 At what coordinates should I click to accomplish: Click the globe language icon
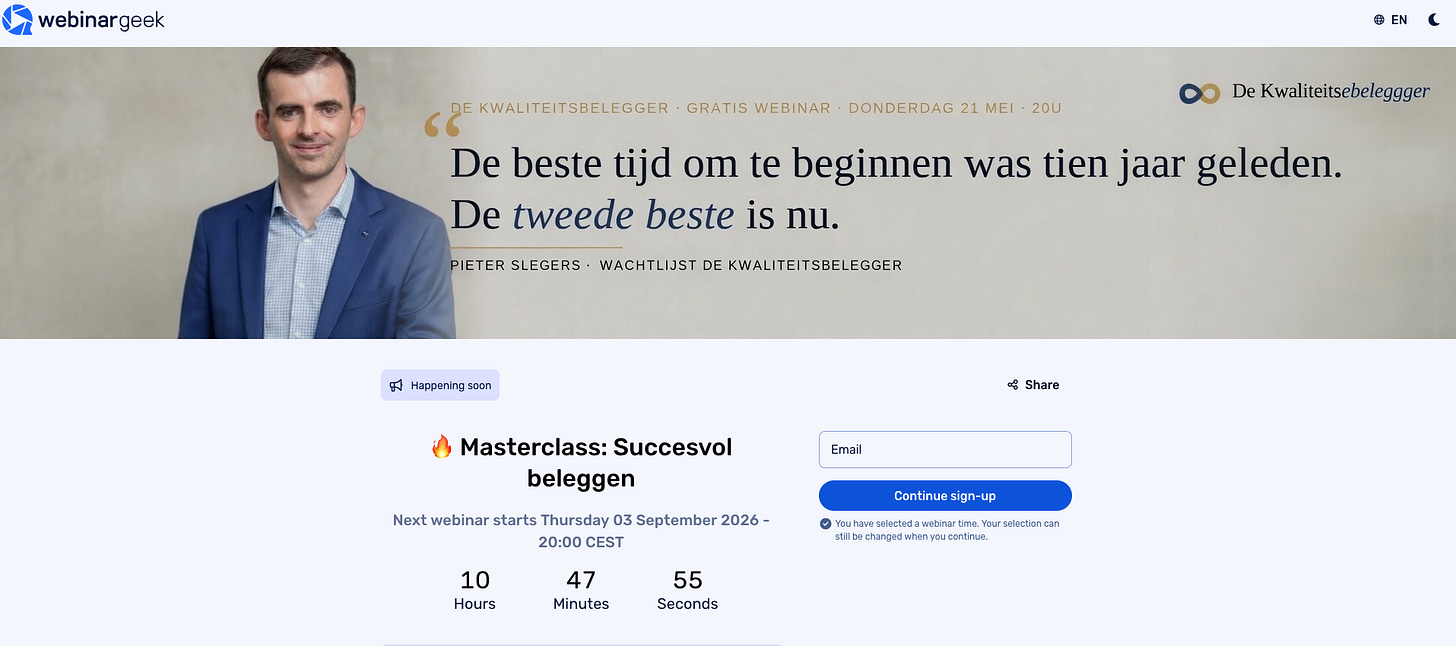tap(1379, 20)
